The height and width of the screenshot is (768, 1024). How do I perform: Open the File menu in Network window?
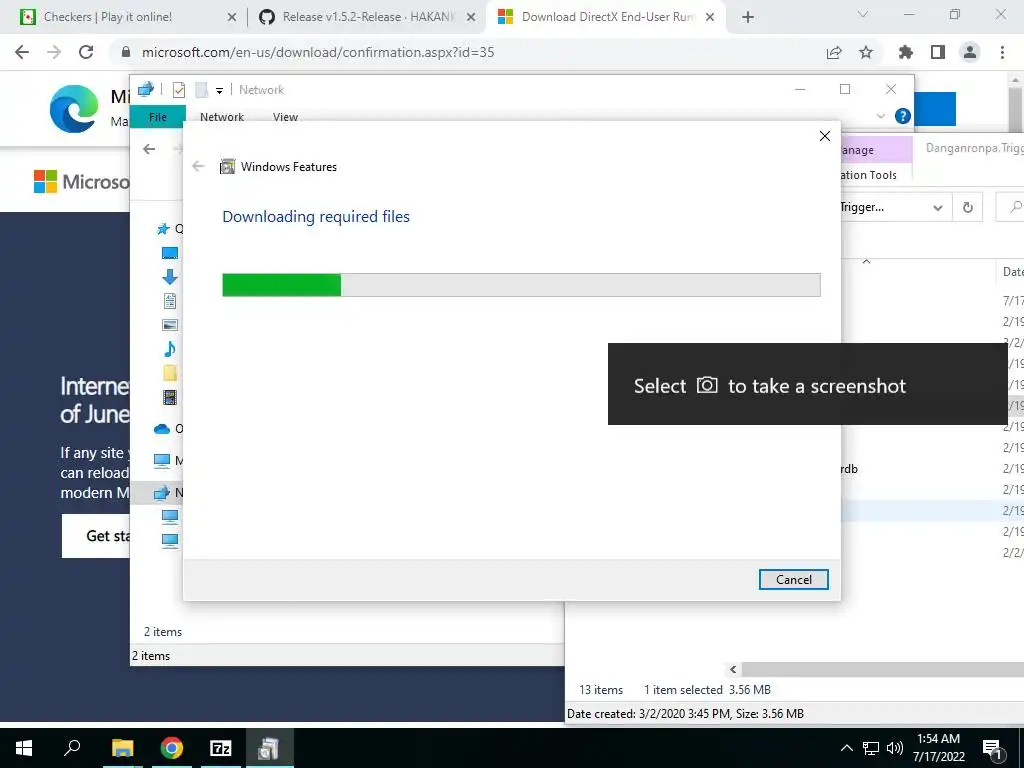point(157,117)
